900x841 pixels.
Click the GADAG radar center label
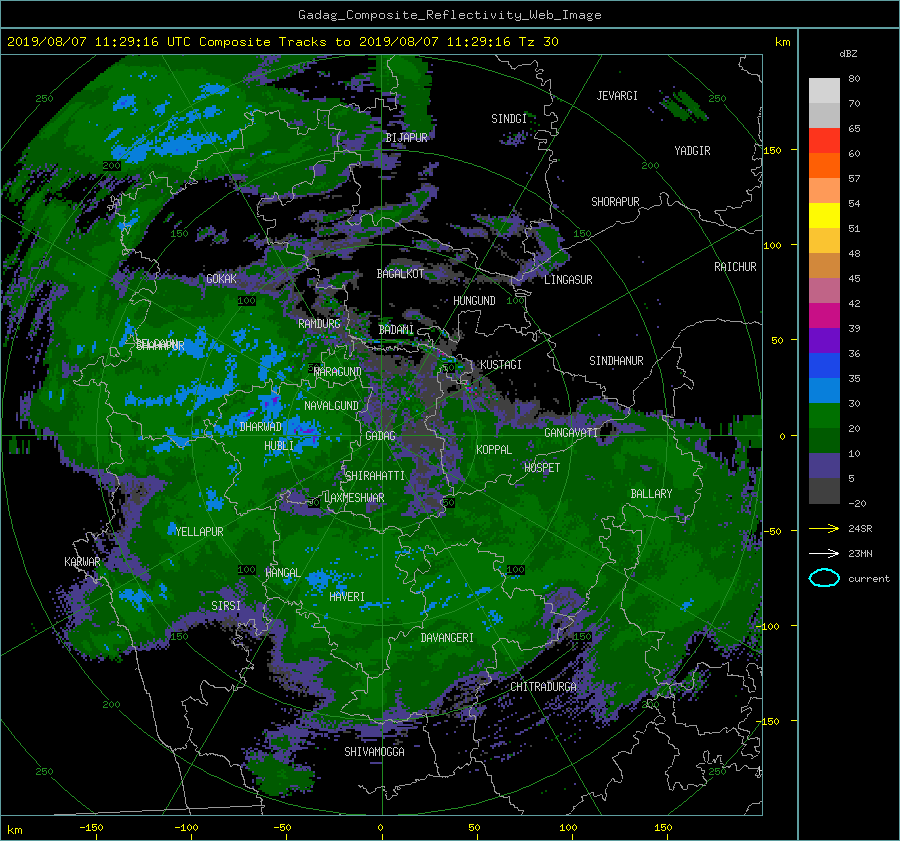(381, 436)
